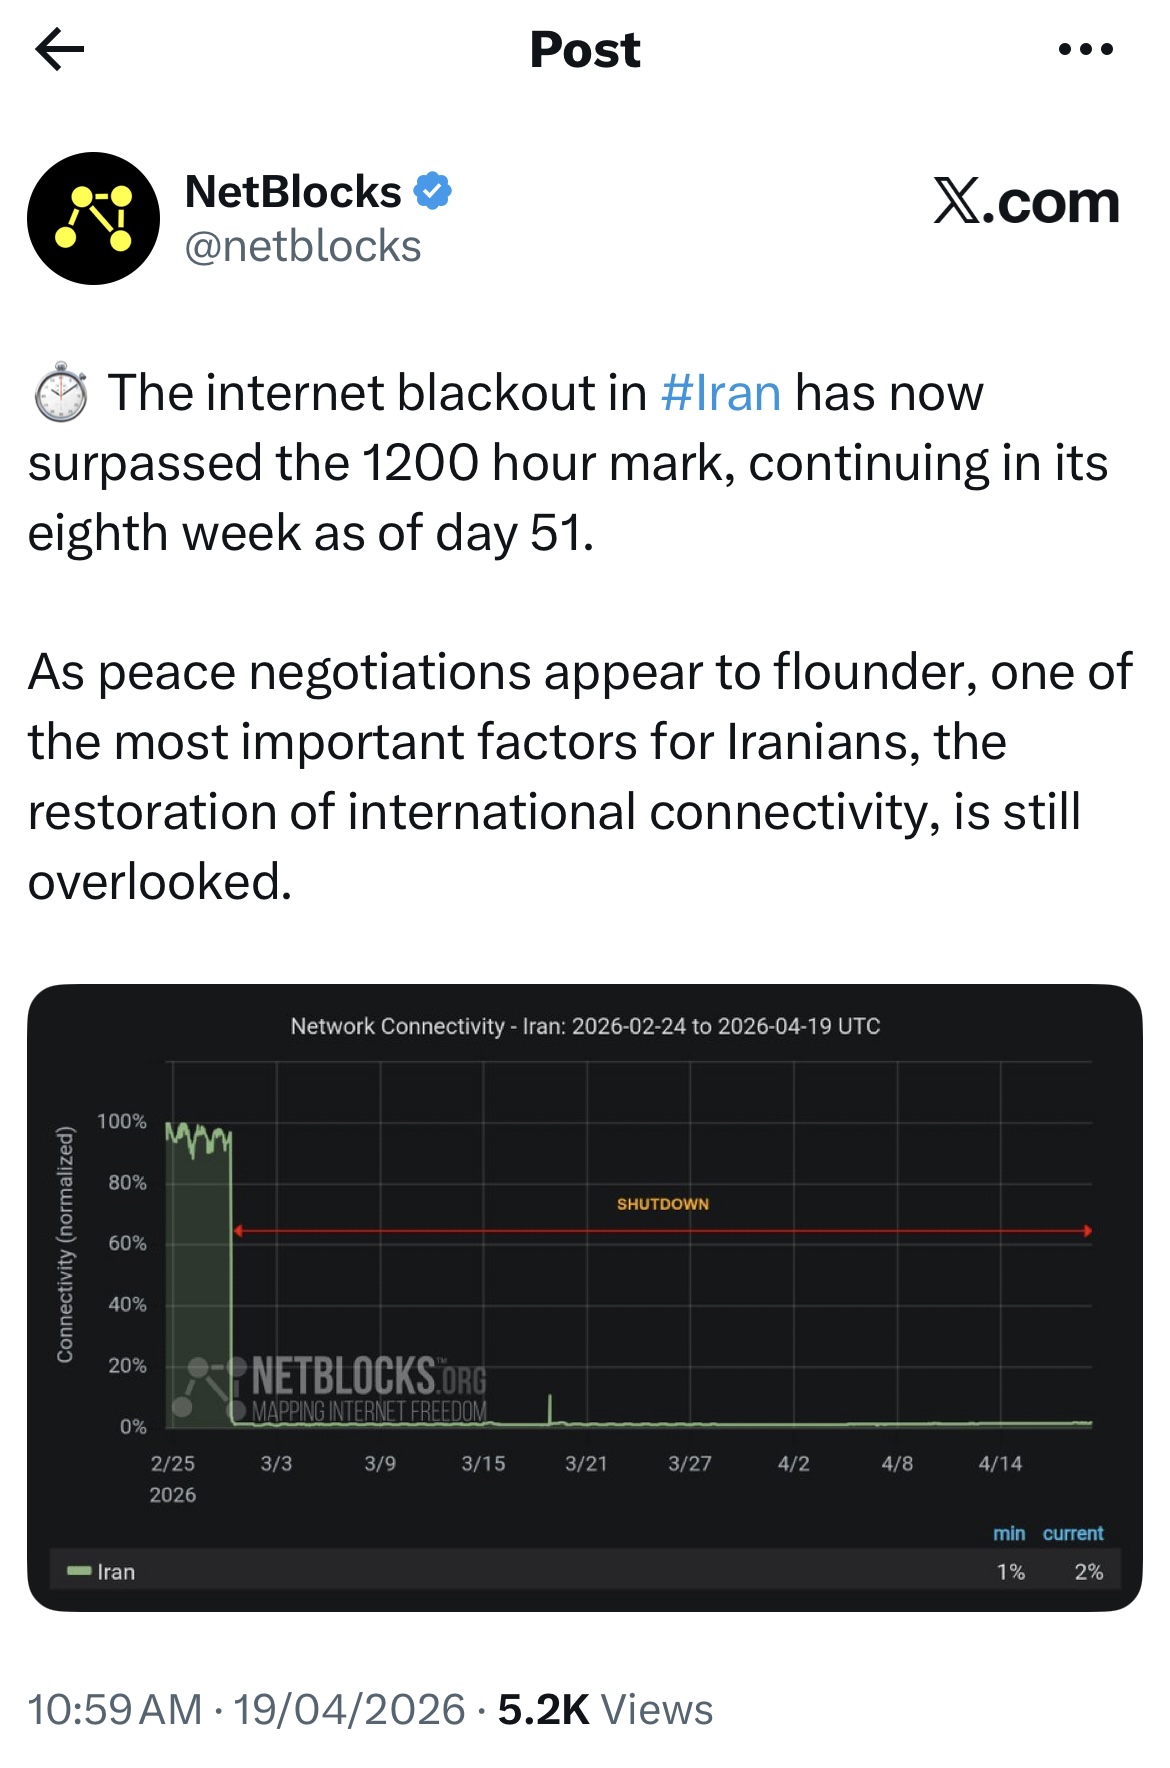Open the network connectivity chart image
This screenshot has width=1170, height=1768.
click(660, 1300)
